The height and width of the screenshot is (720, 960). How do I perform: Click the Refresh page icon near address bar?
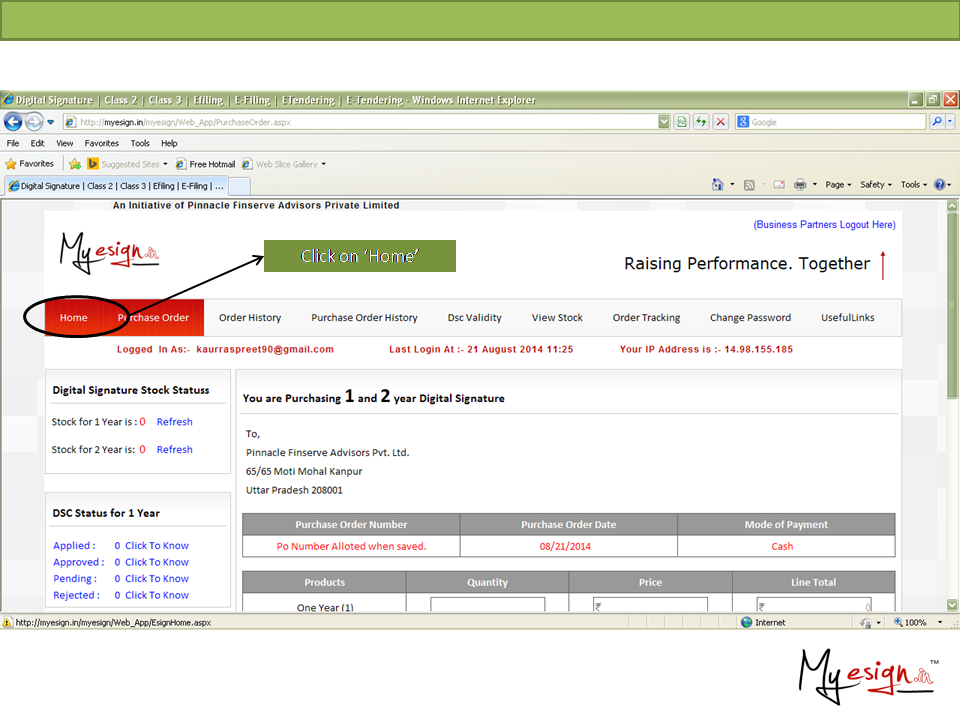(702, 122)
